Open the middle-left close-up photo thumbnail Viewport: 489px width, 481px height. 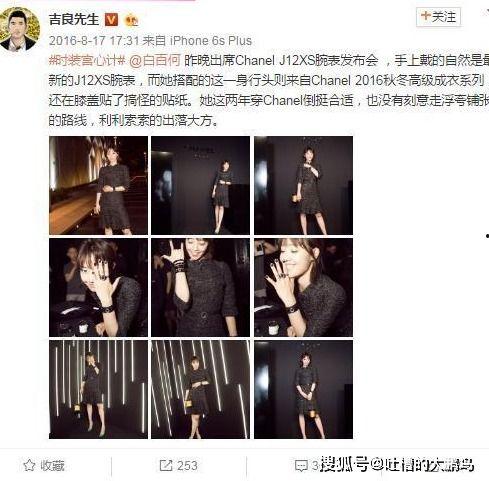98,287
